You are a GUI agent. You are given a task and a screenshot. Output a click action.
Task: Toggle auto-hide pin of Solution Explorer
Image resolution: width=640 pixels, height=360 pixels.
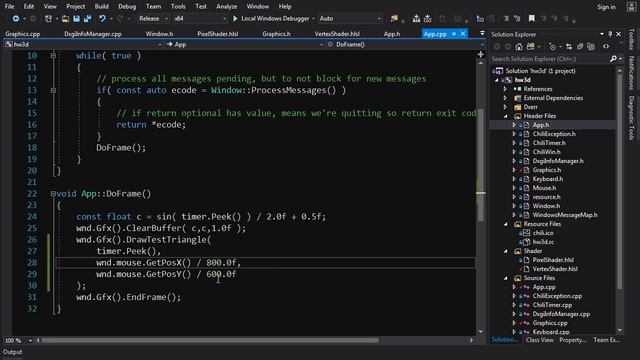click(610, 34)
